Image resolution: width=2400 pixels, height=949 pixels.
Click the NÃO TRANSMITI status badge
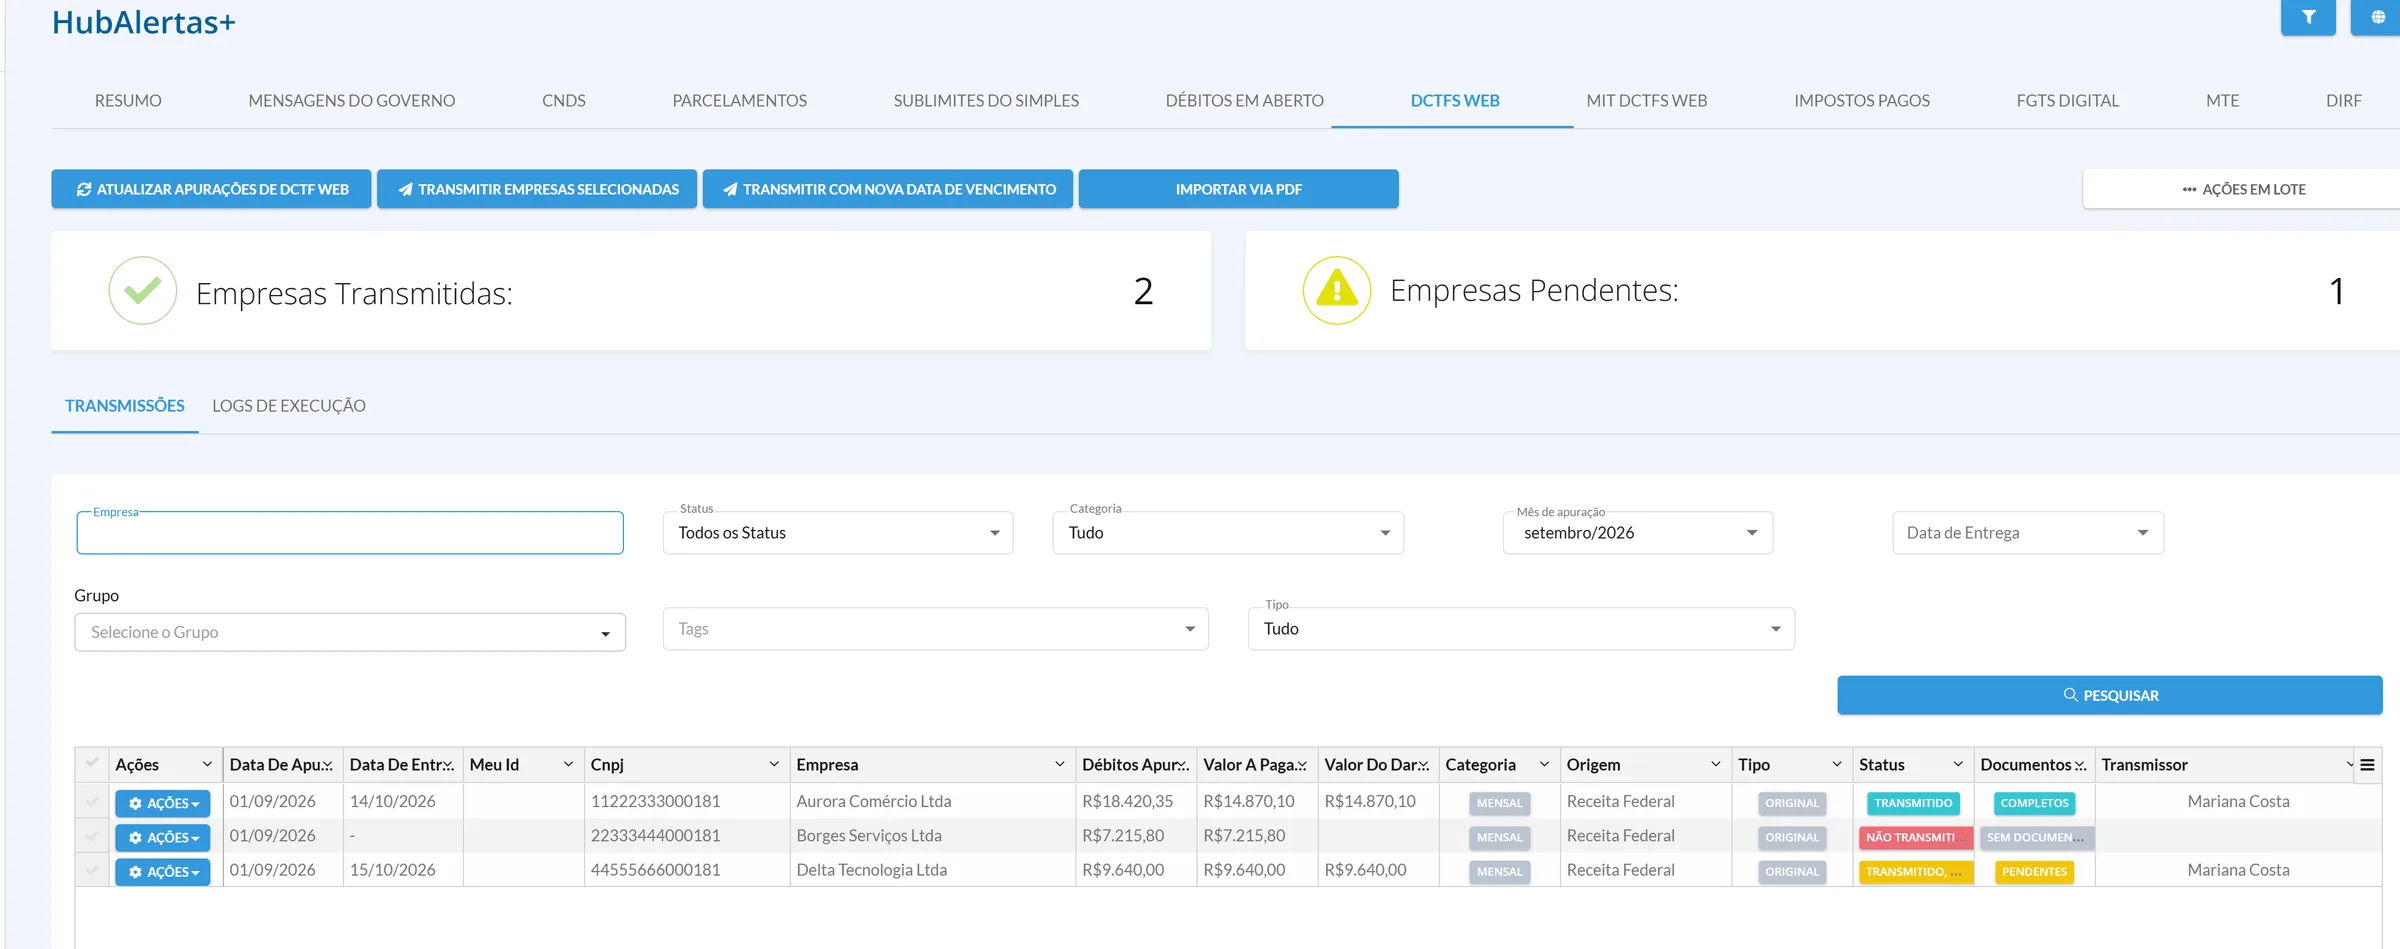(1915, 838)
